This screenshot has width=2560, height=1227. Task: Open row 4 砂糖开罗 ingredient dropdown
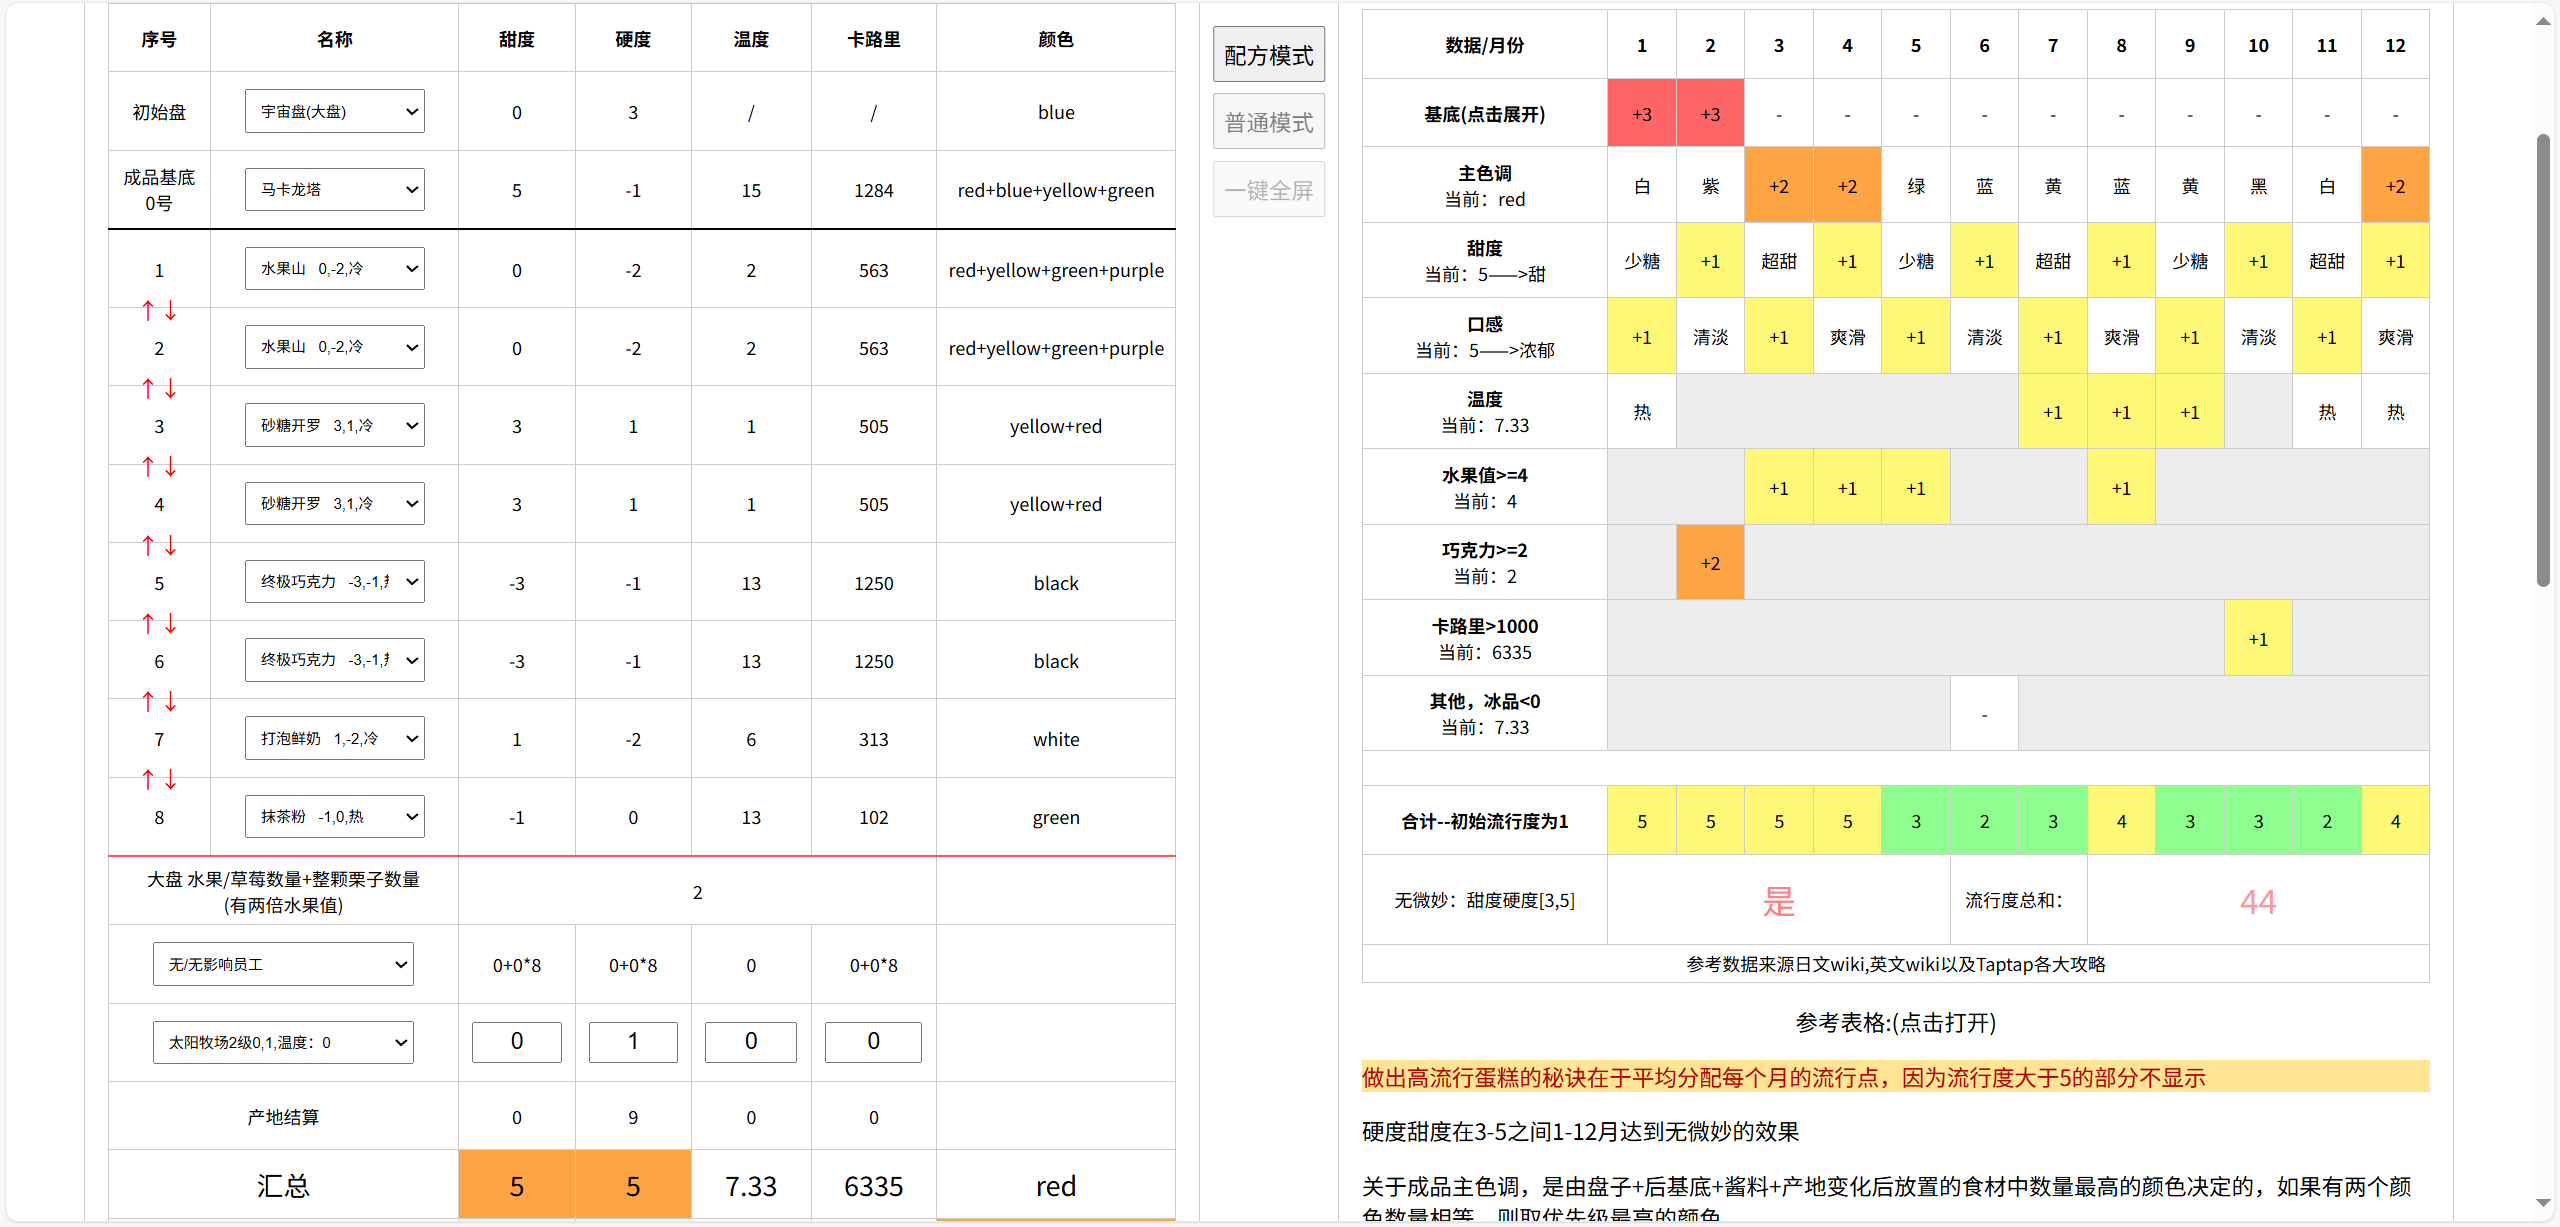pos(335,503)
